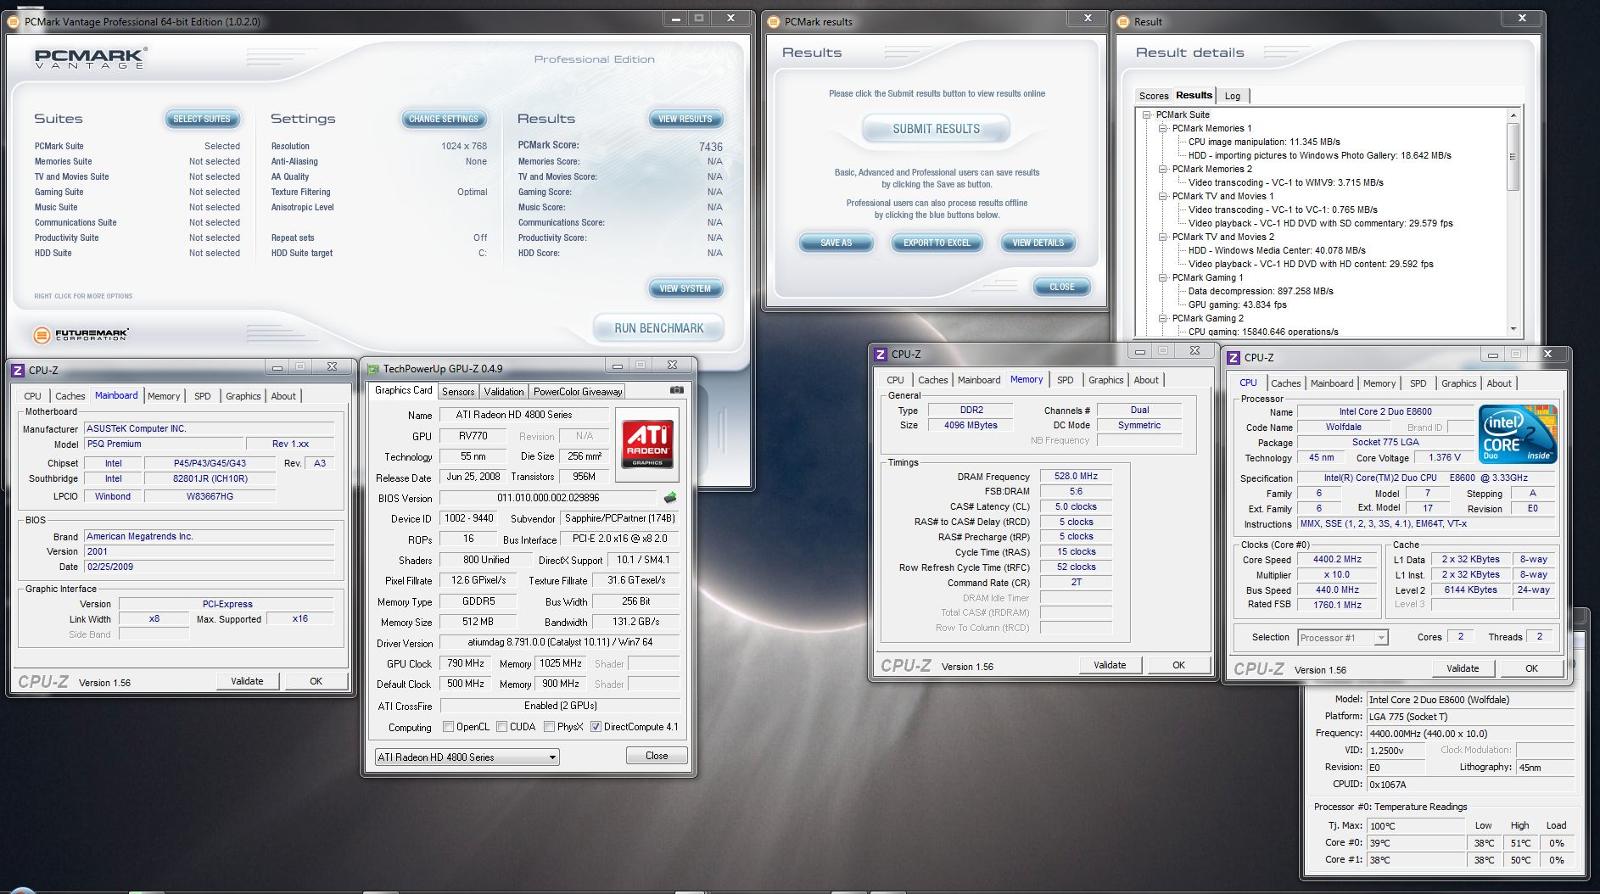
Task: Click the GPU-Z title bar application icon
Action: tap(373, 368)
